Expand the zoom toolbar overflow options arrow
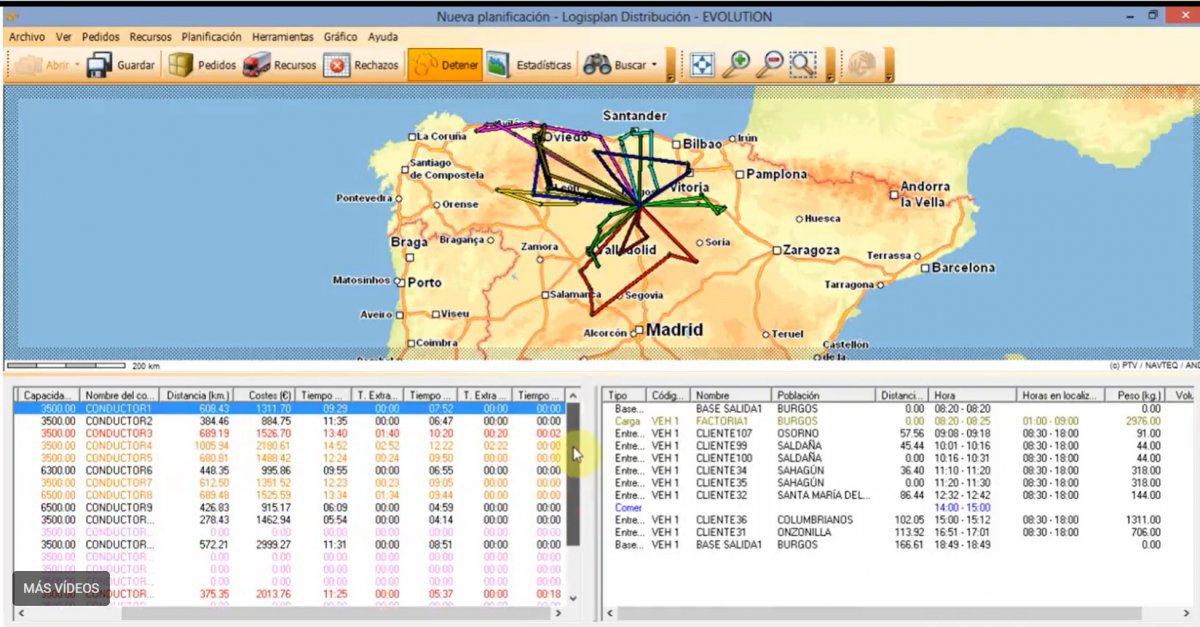Image resolution: width=1200 pixels, height=627 pixels. (829, 76)
